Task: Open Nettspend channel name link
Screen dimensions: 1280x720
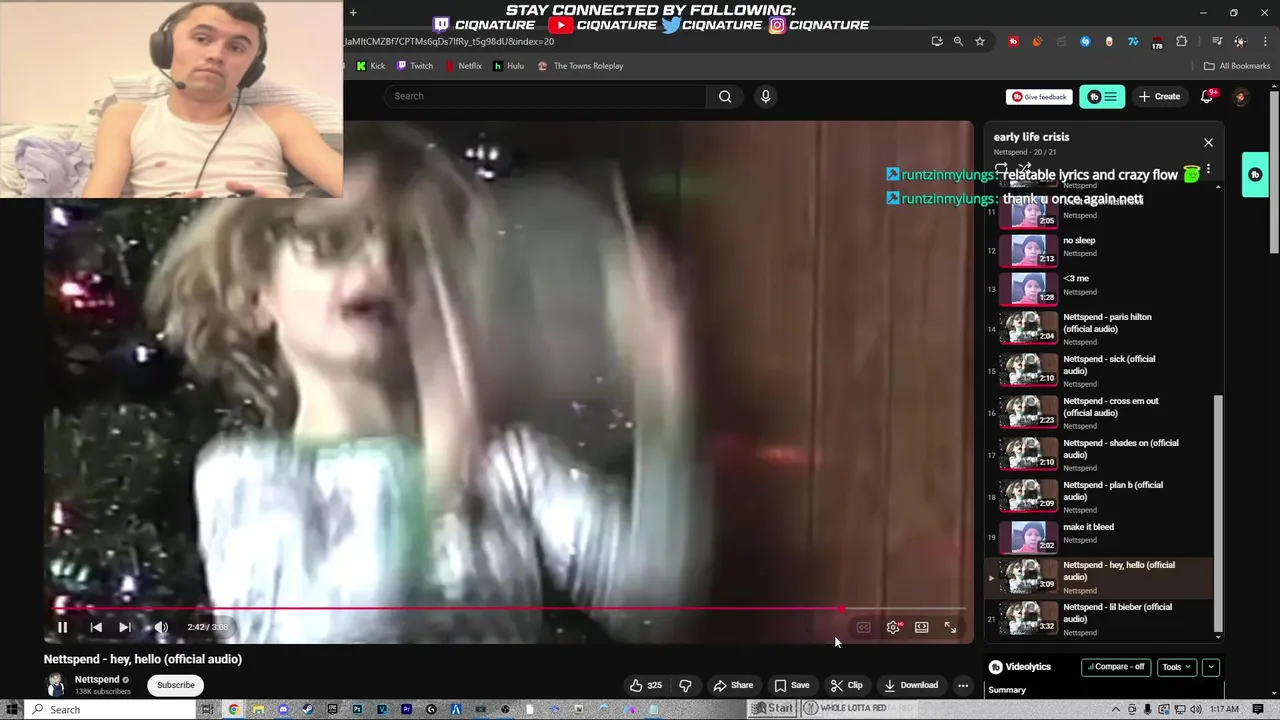Action: point(97,679)
